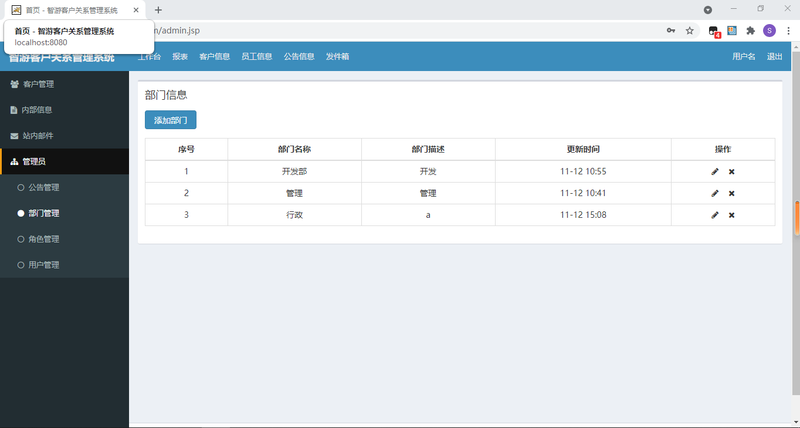This screenshot has width=800, height=428.
Task: Click the 操作 column header
Action: (723, 149)
